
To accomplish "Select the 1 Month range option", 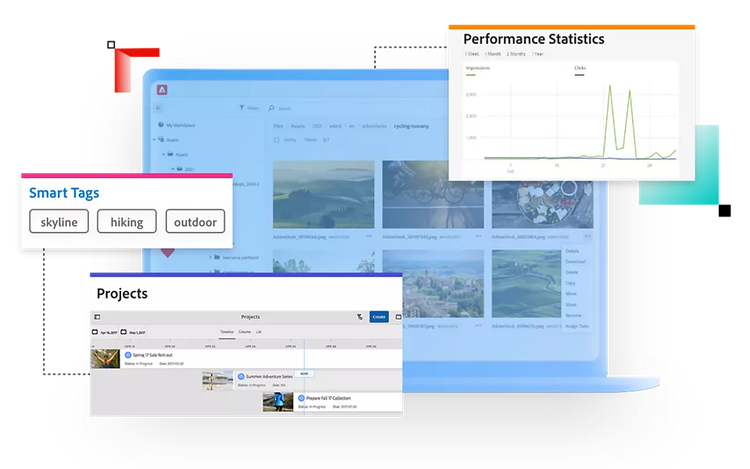I will pyautogui.click(x=493, y=53).
